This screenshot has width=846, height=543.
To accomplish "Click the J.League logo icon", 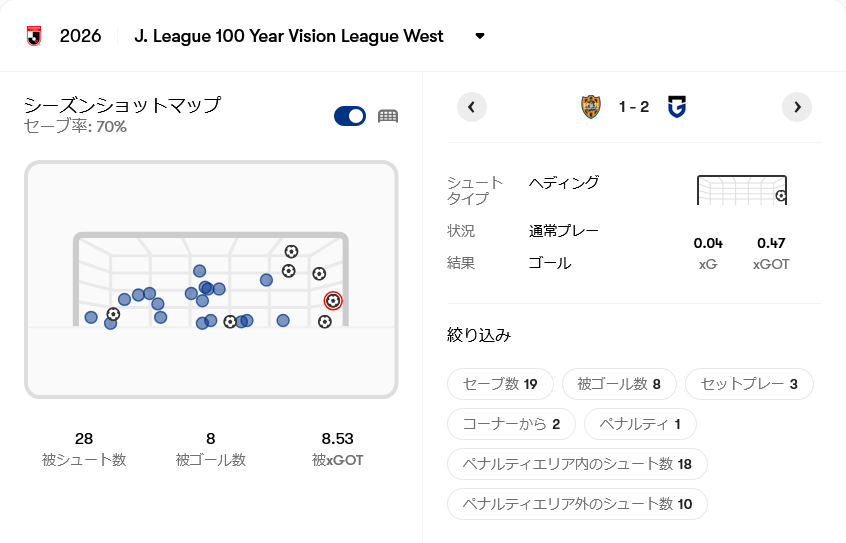I will tap(34, 36).
